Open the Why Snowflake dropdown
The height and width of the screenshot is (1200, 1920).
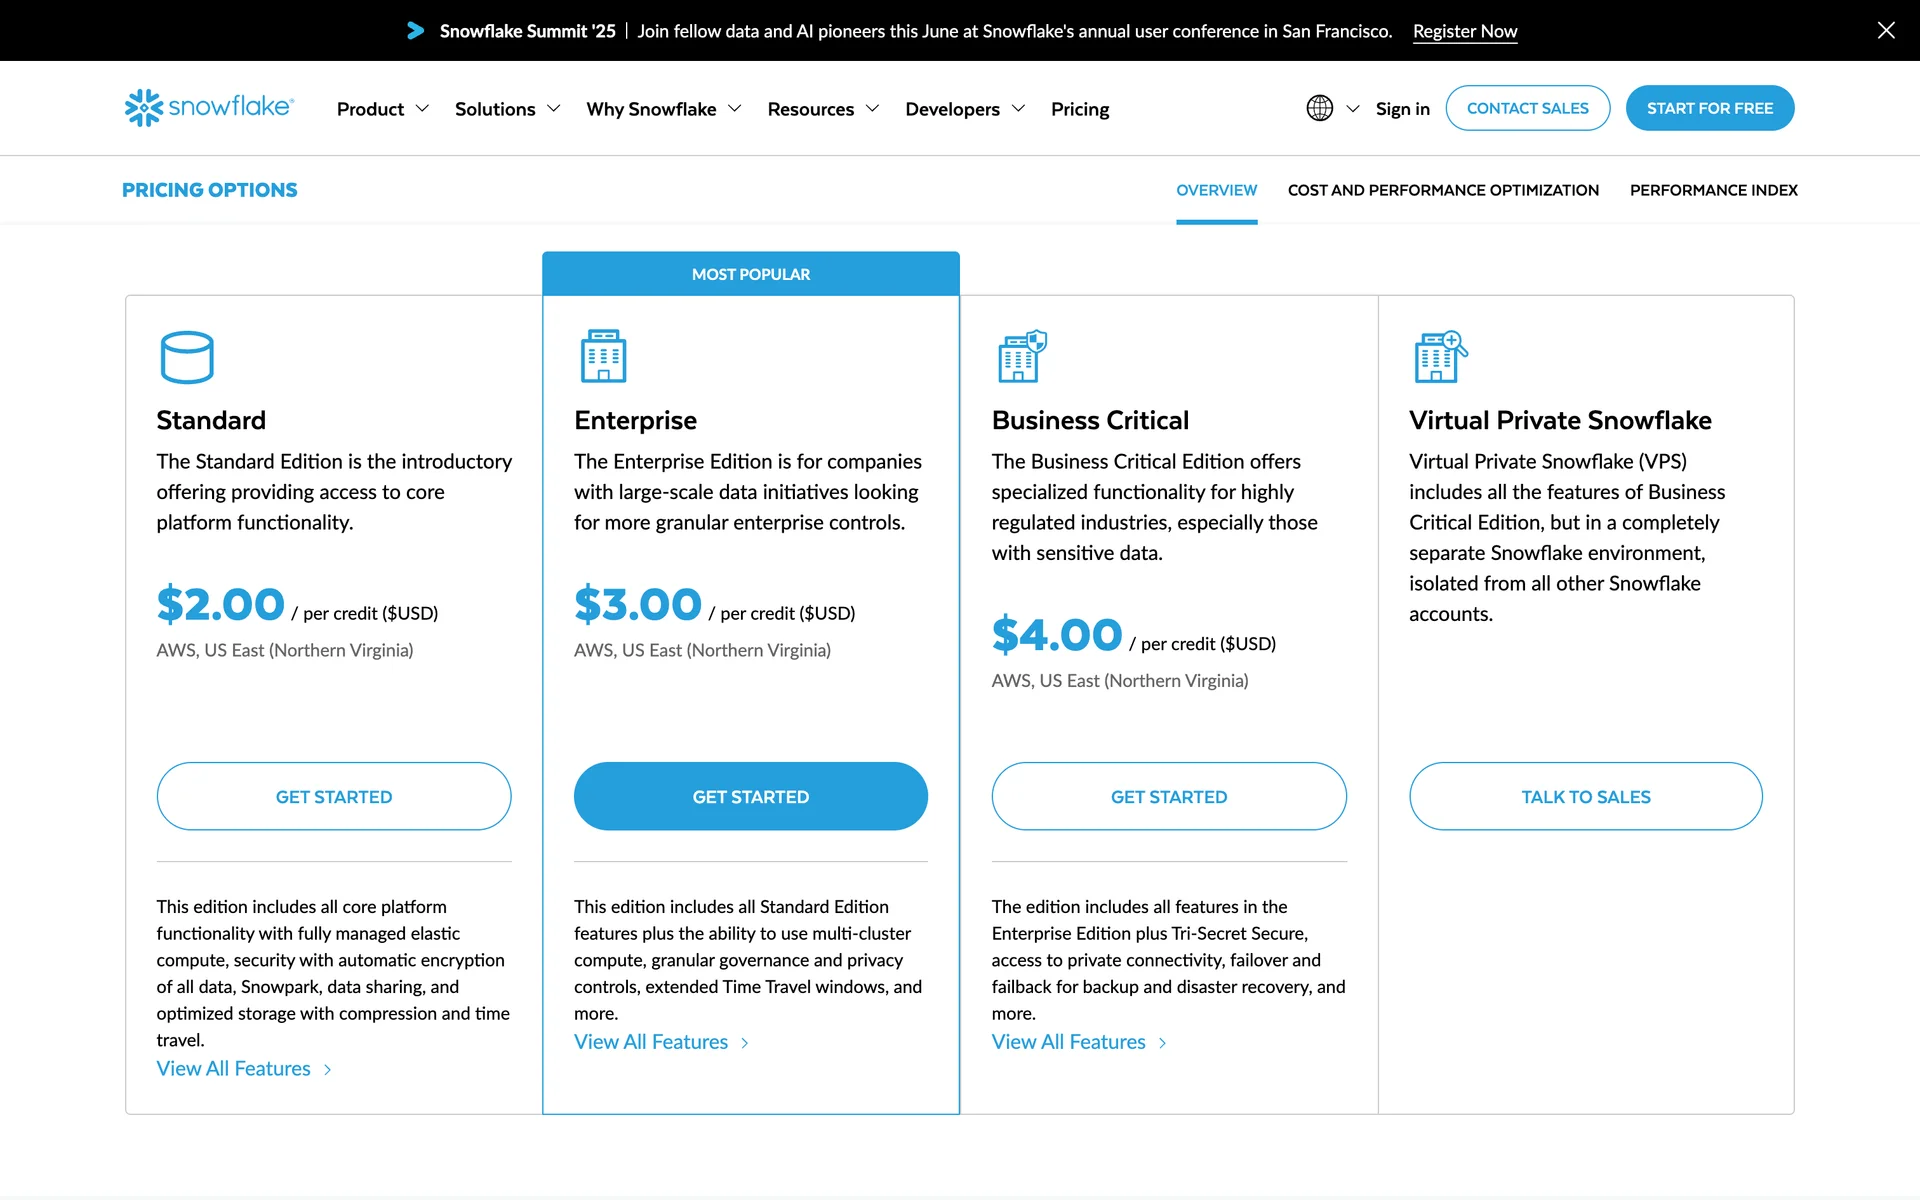pos(663,109)
